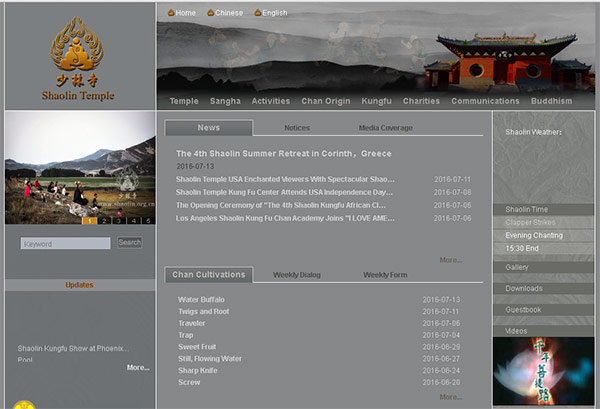Show slide 1 of the photo slideshow
The height and width of the screenshot is (409, 600).
point(90,220)
